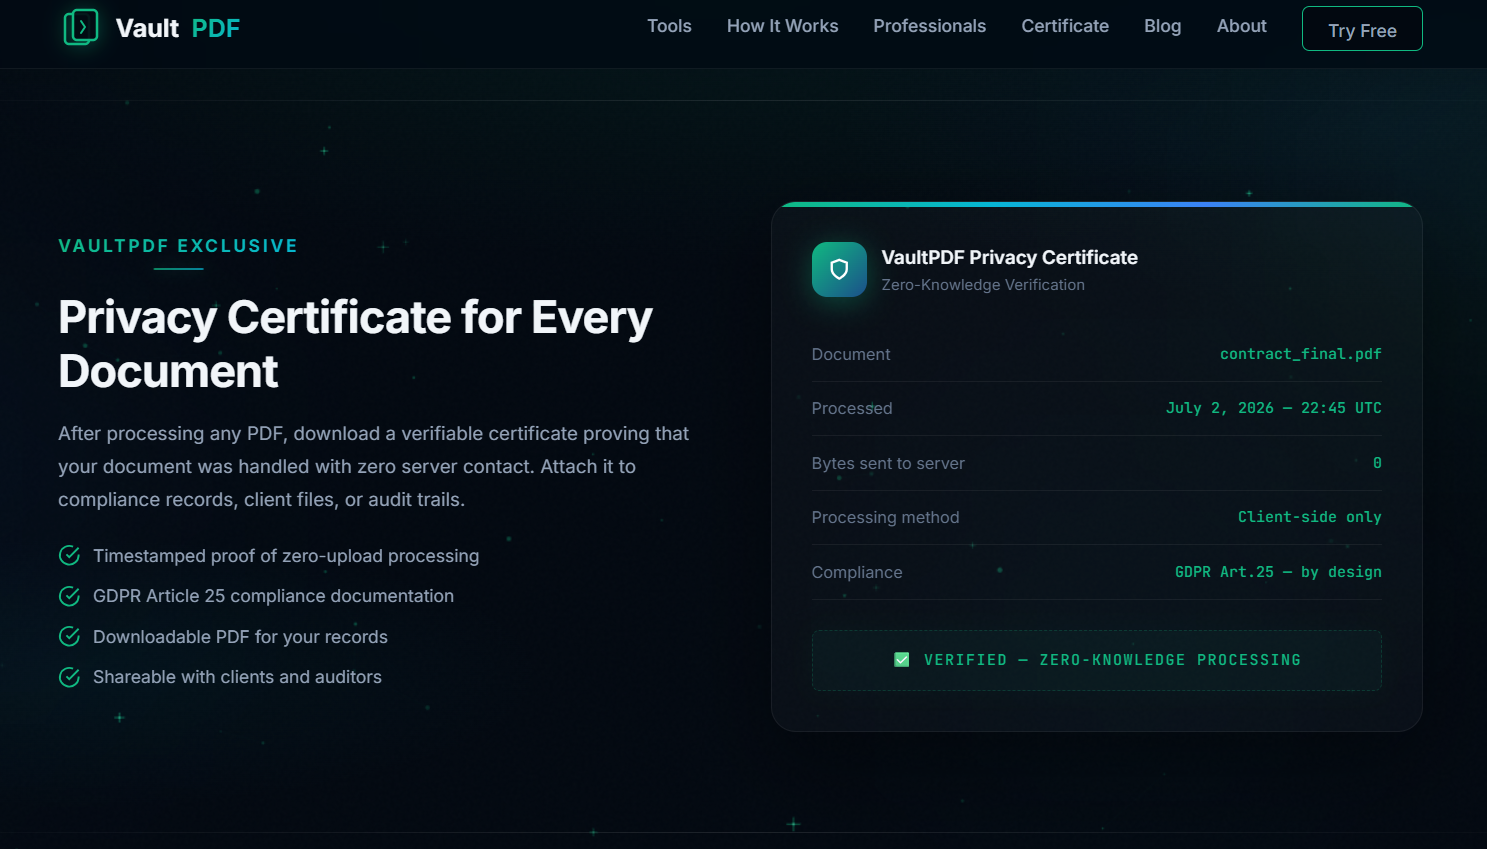1487x849 pixels.
Task: Click Downloadable PDF for your records text
Action: tap(240, 637)
